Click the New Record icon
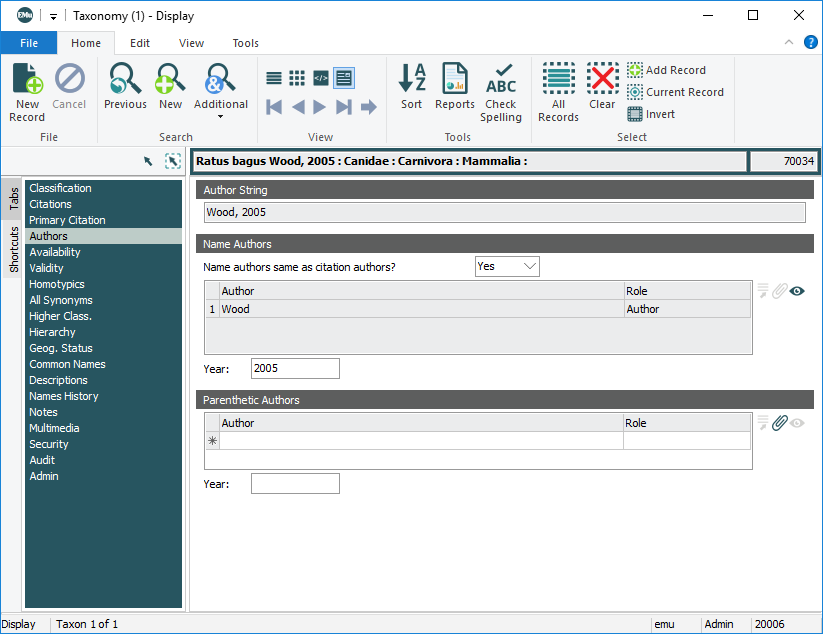 coord(27,79)
